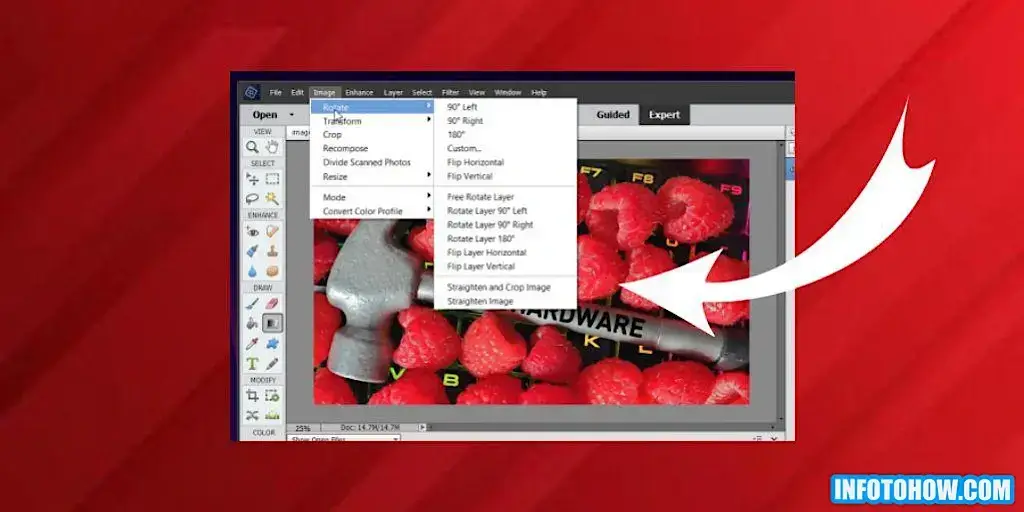This screenshot has height=512, width=1024.
Task: Select the Smart Brush tool
Action: click(x=252, y=251)
